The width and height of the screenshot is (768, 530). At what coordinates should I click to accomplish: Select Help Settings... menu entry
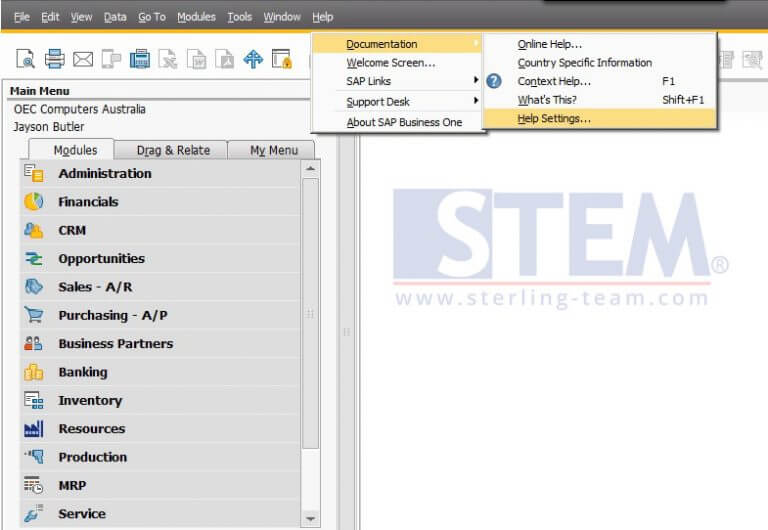click(x=600, y=119)
